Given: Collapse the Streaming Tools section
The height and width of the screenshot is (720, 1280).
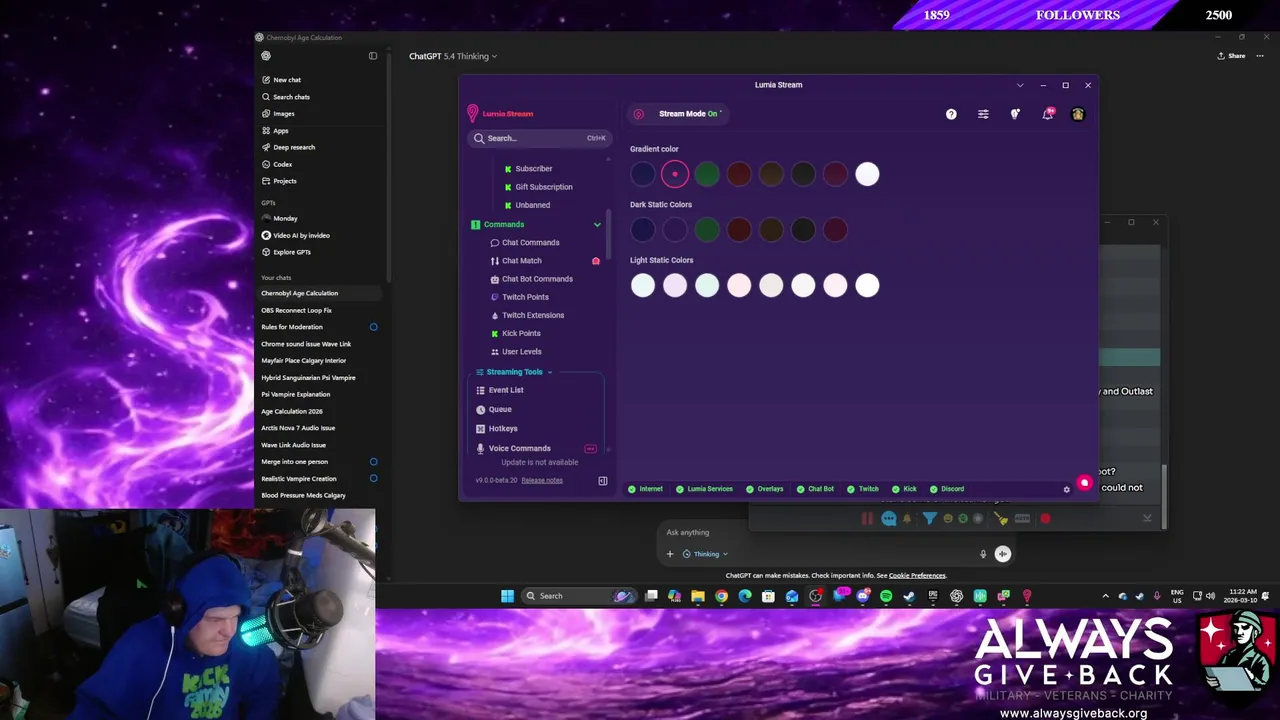Looking at the screenshot, I should pos(514,372).
